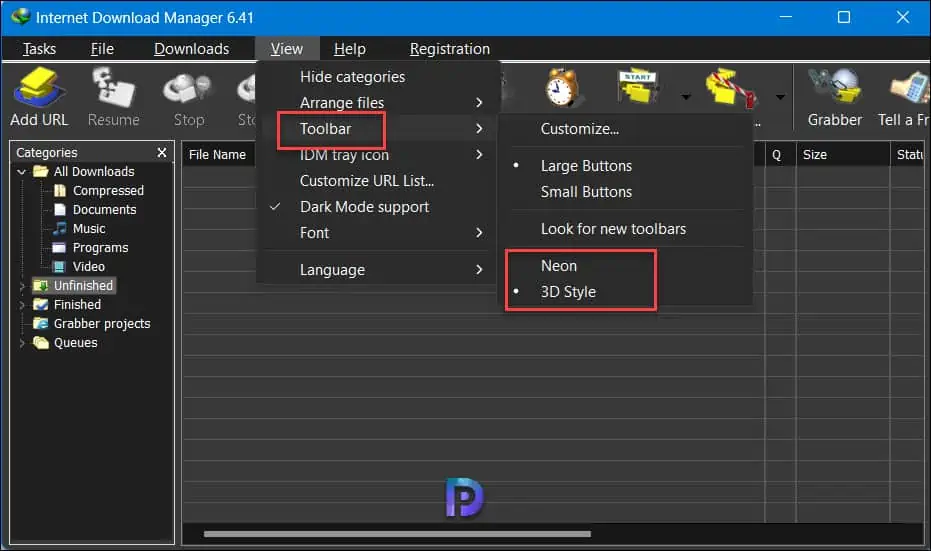Click the Resume toolbar icon
The image size is (931, 551).
(x=113, y=88)
